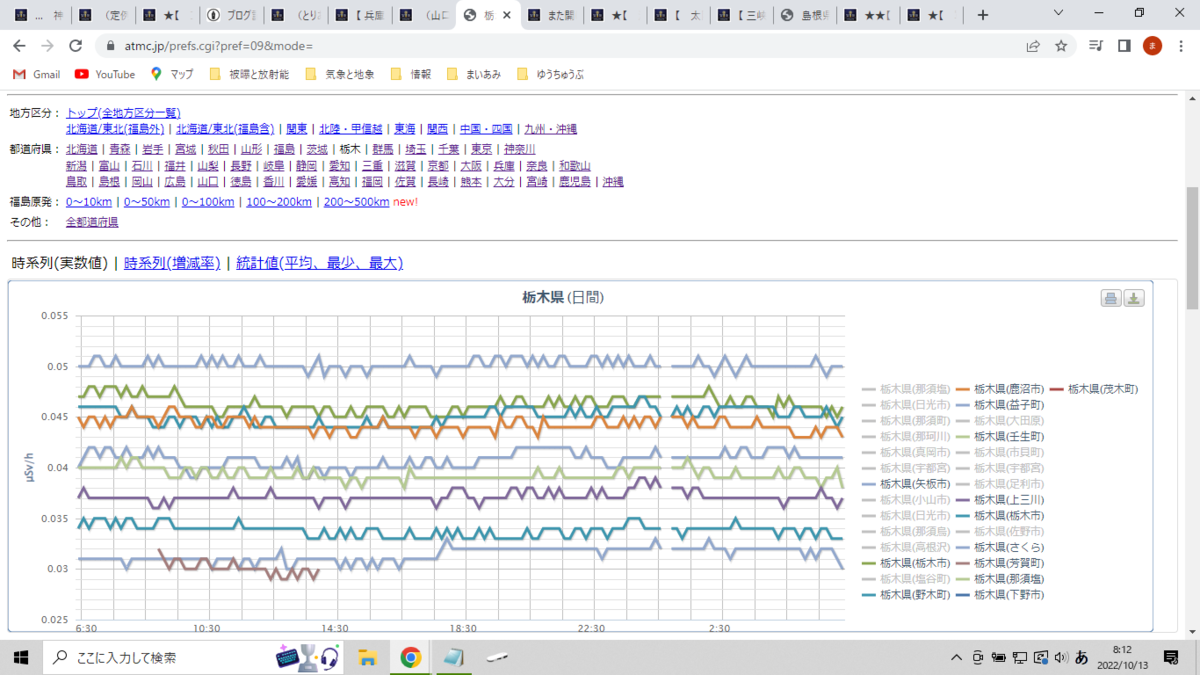
Task: Open the YouTube bookmark
Action: pyautogui.click(x=105, y=74)
